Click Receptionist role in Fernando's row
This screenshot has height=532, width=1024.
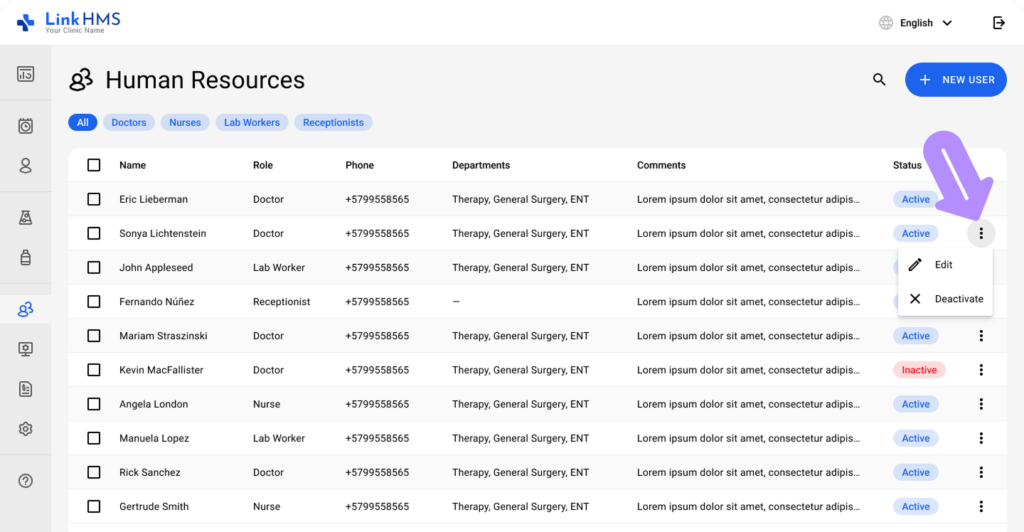pyautogui.click(x=281, y=302)
